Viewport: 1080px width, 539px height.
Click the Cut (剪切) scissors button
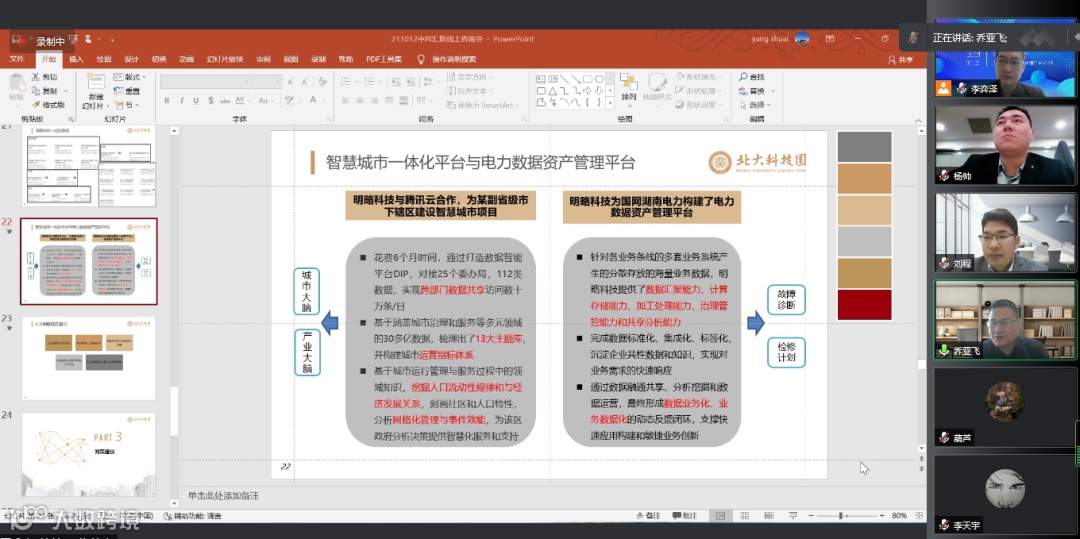(x=44, y=77)
